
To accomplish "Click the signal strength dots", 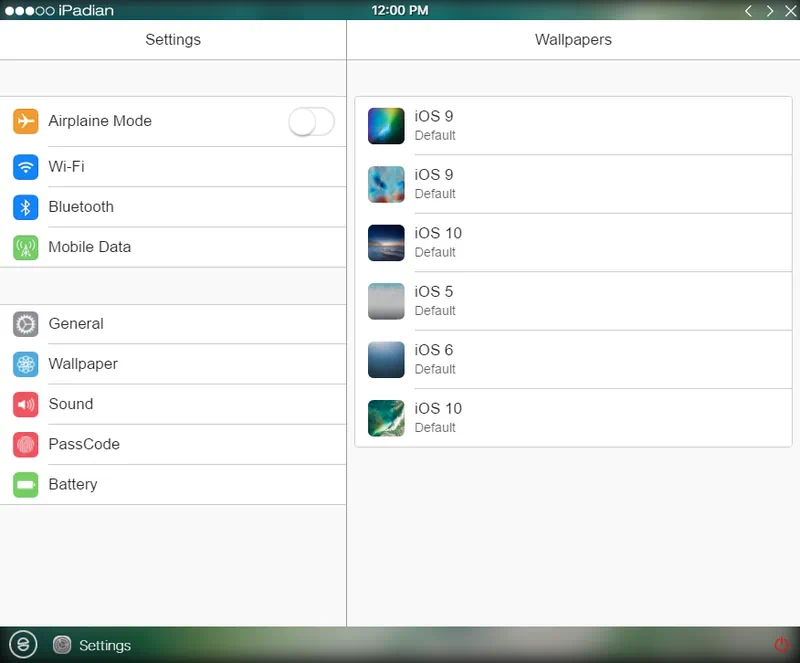I will 30,11.
